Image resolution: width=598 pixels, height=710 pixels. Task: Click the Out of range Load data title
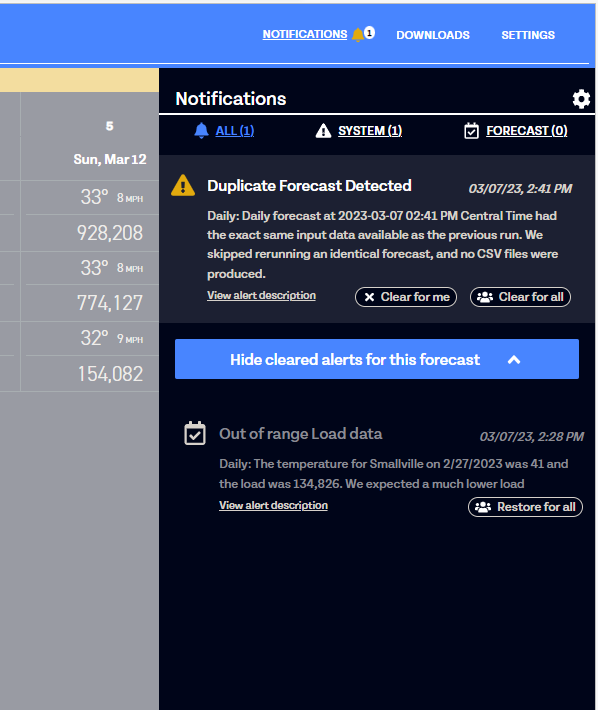tap(301, 434)
